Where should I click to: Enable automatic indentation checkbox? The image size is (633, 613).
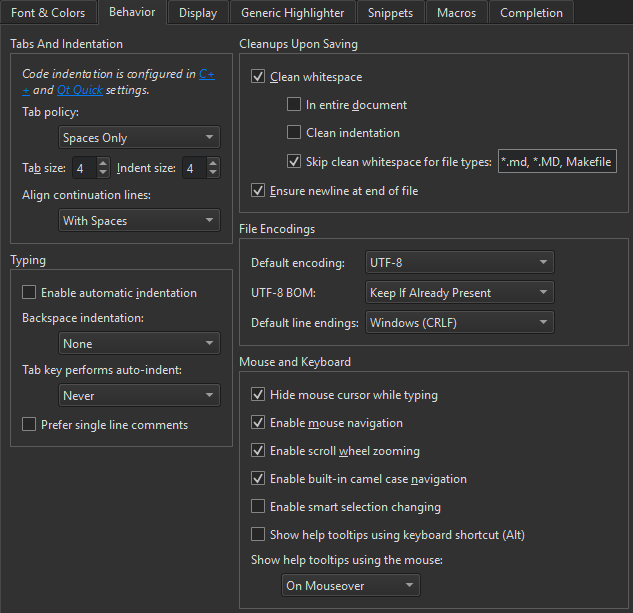coord(30,293)
